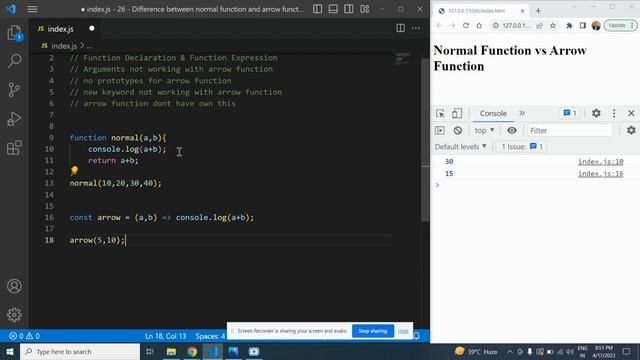Click Stop sharing button
Viewport: 640px width, 360px height.
tap(373, 331)
